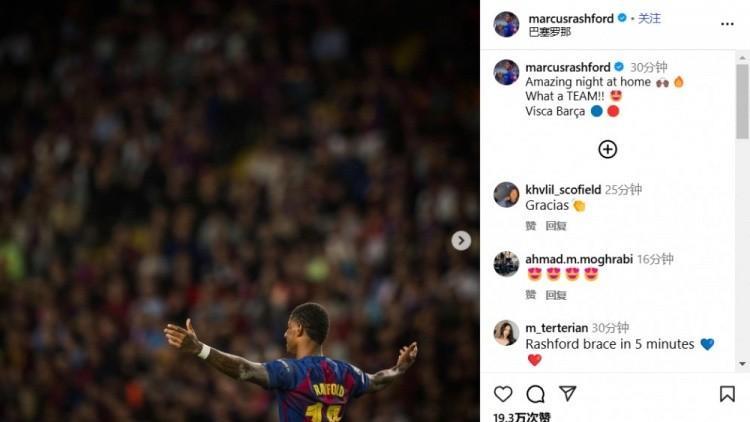Viewport: 750px width, 422px height.
Task: Go to next photo with arrow
Action: click(x=461, y=240)
